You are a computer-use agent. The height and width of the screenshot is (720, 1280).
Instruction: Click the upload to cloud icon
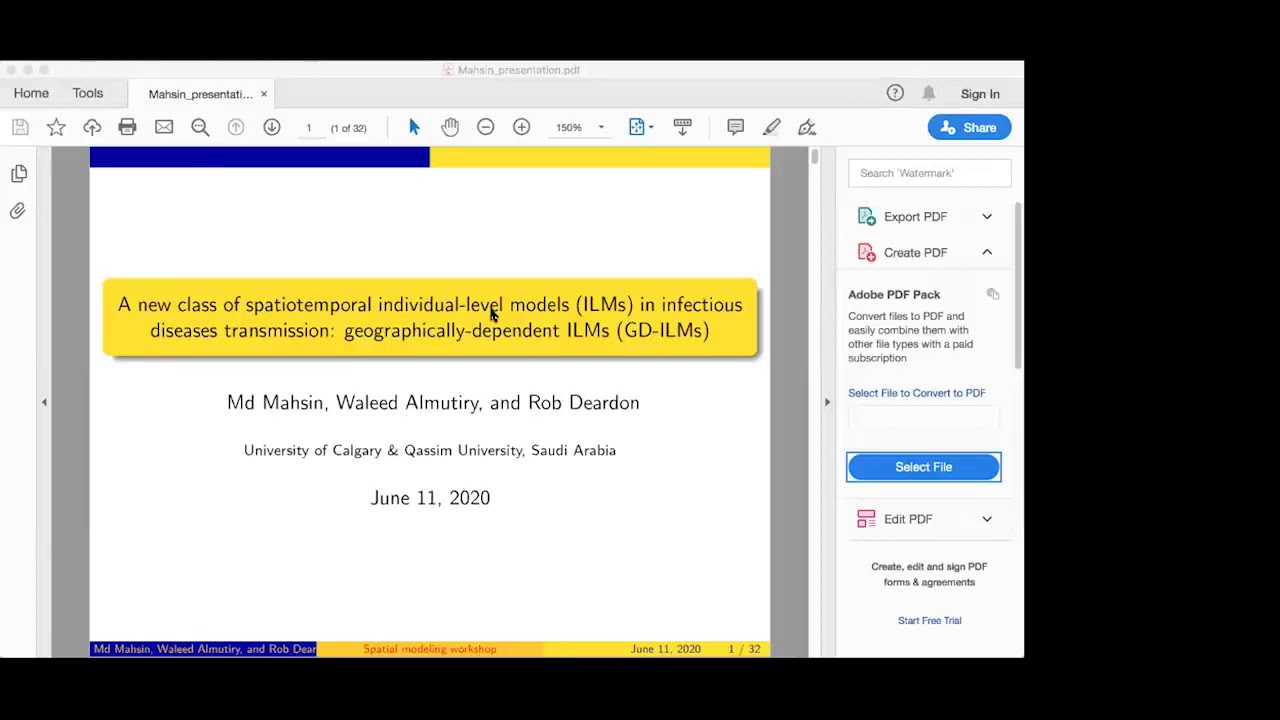92,127
